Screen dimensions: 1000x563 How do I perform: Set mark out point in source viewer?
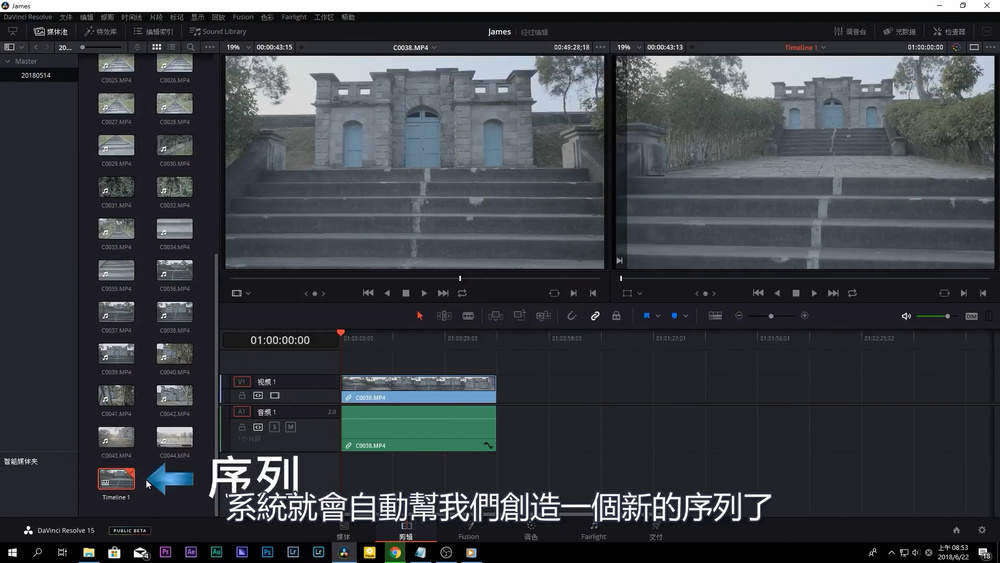592,293
